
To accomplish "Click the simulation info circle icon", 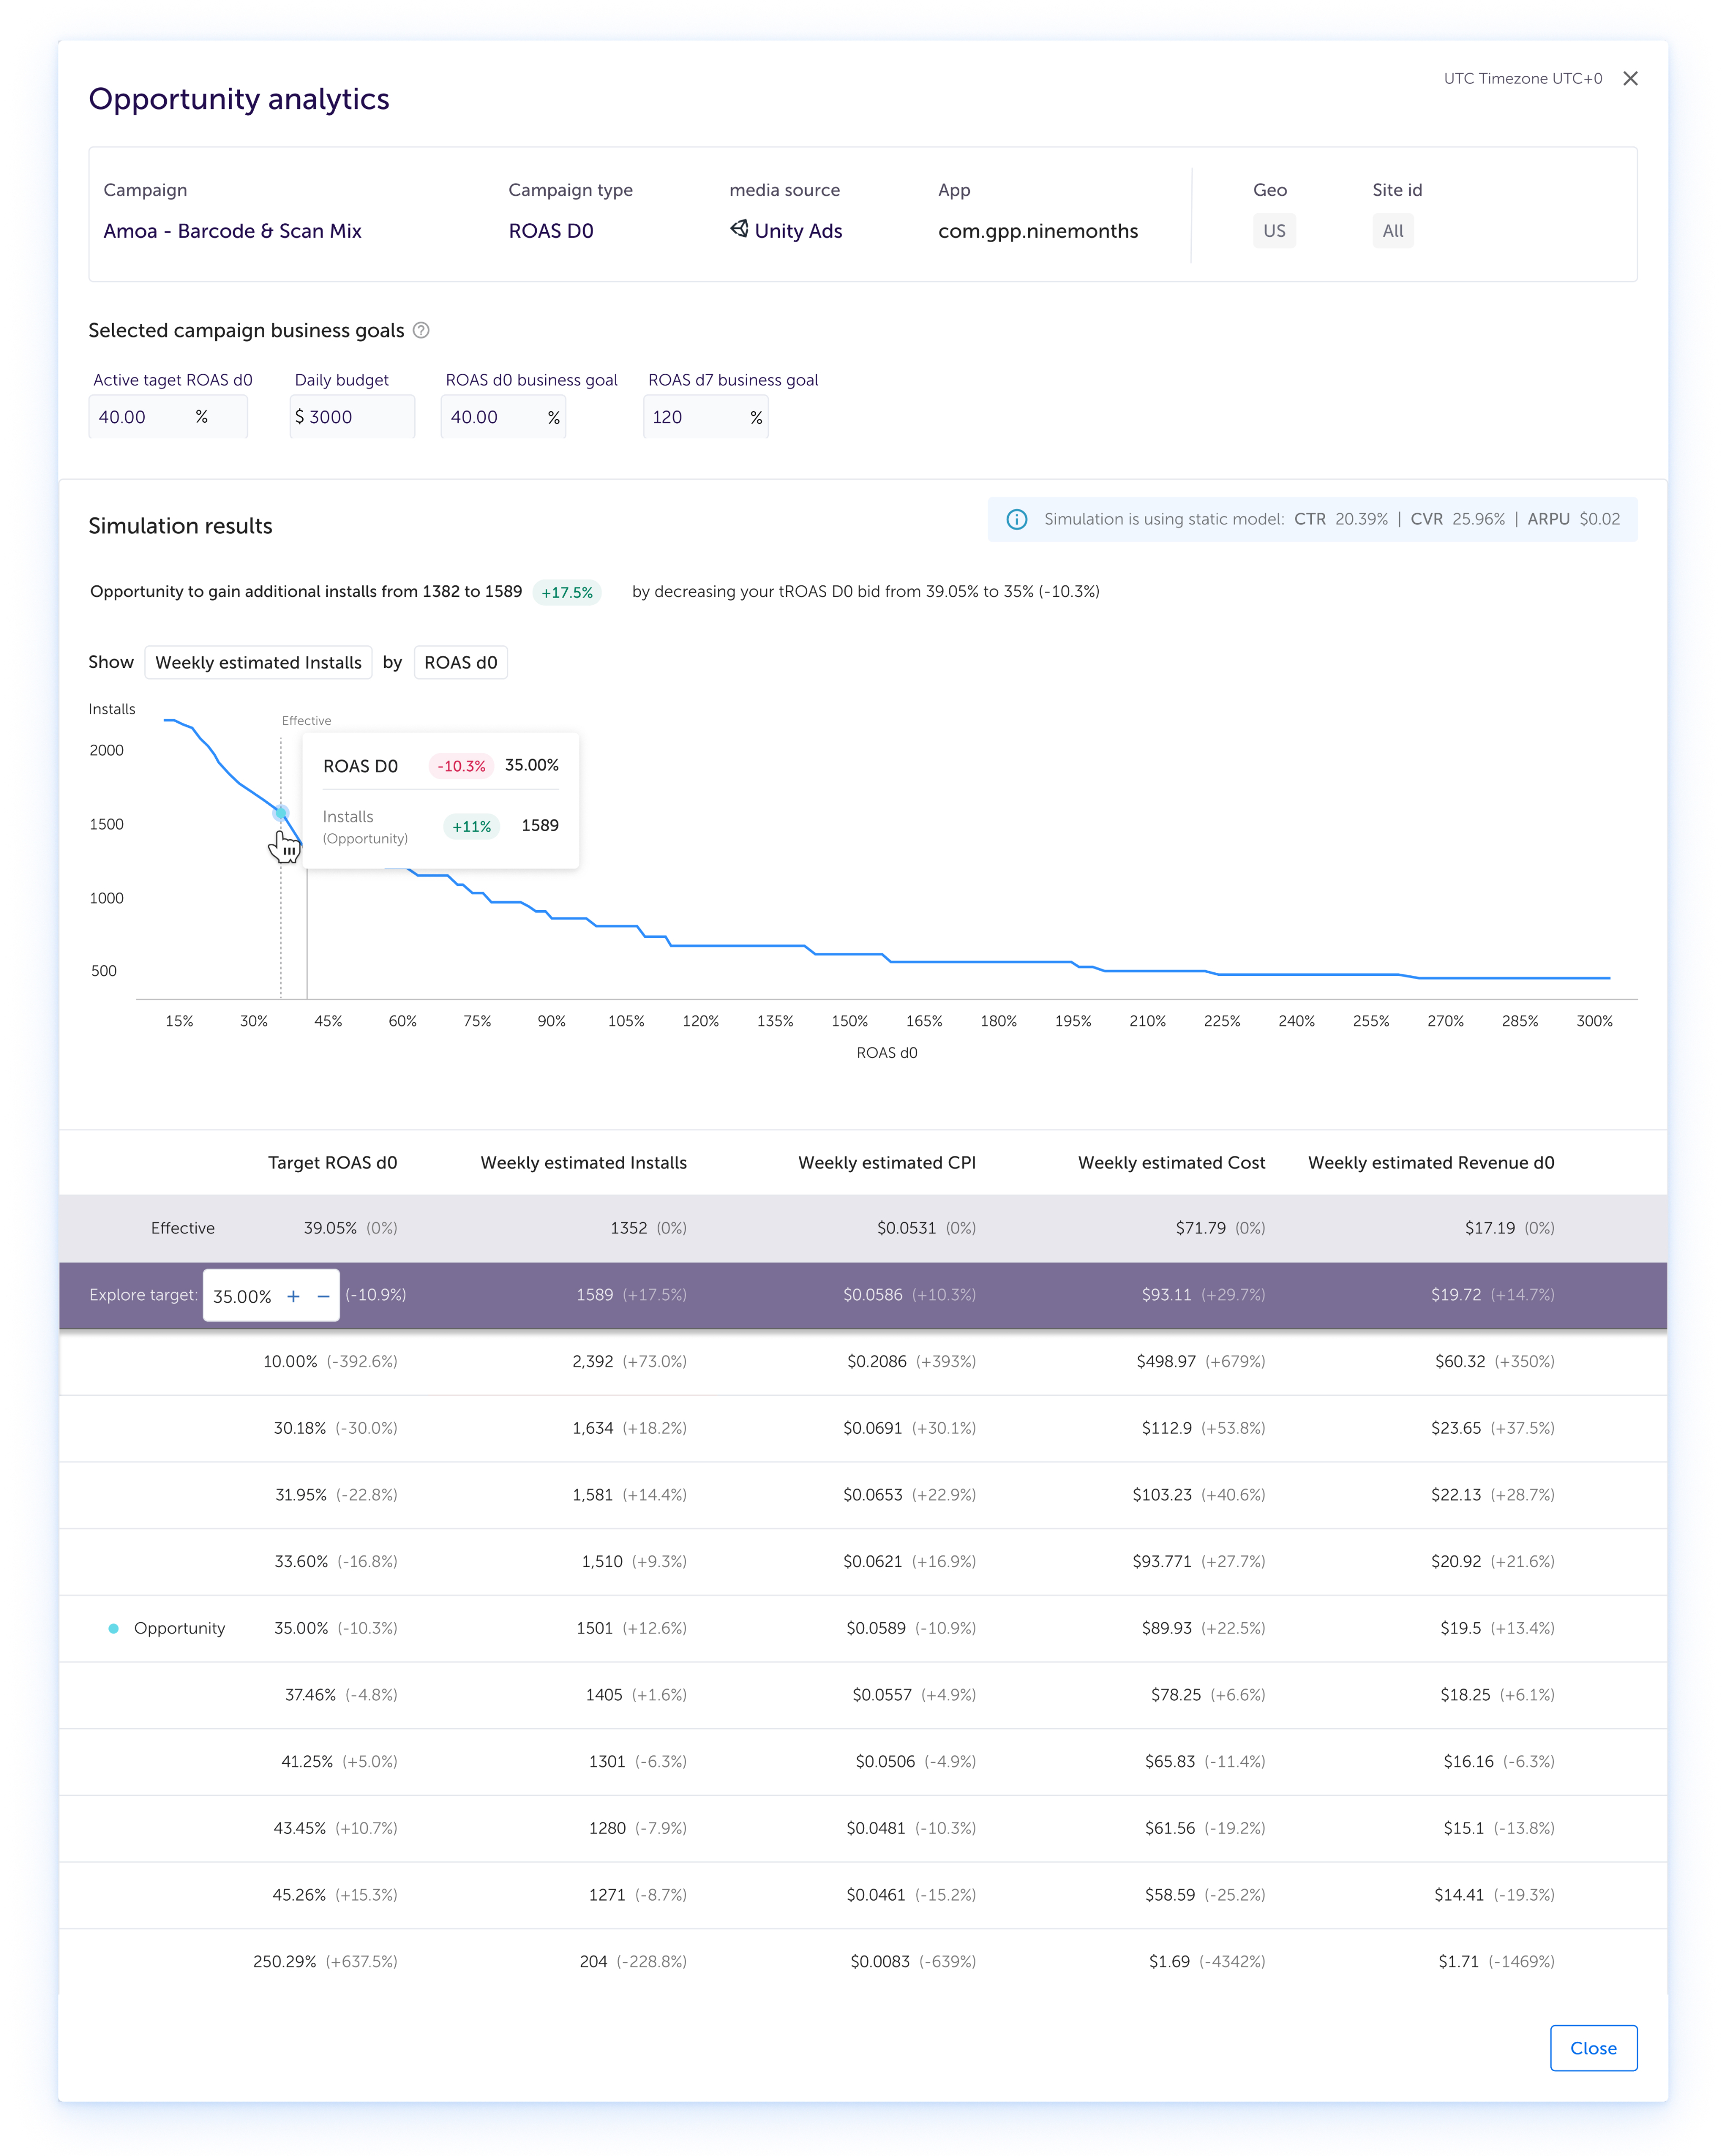I will pyautogui.click(x=1016, y=519).
